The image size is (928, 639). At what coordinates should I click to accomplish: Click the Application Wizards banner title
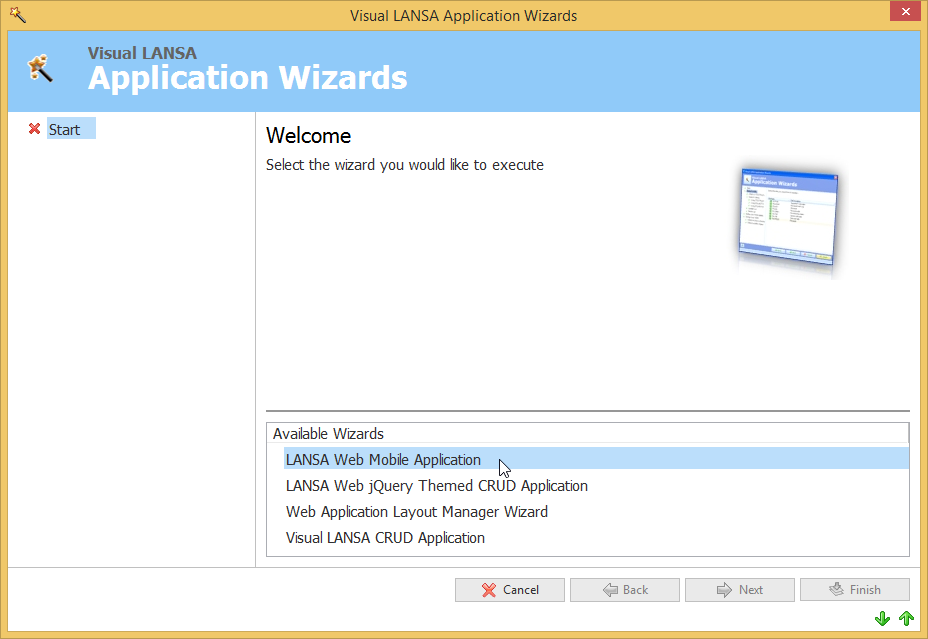(247, 78)
